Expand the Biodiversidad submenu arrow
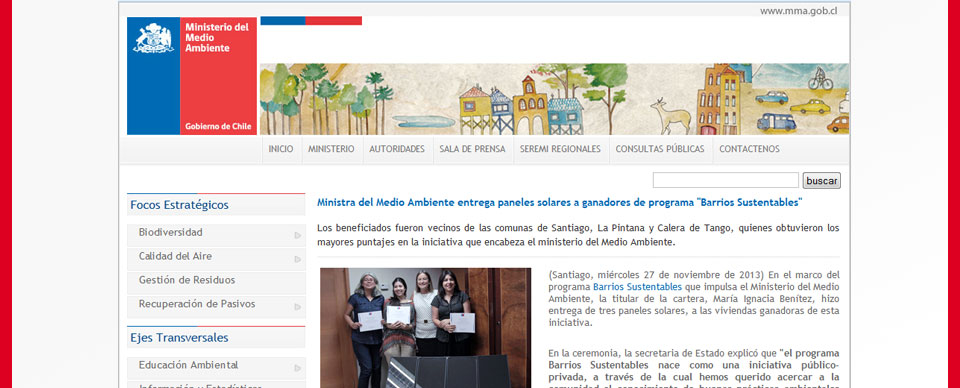The height and width of the screenshot is (388, 960). pyautogui.click(x=298, y=235)
